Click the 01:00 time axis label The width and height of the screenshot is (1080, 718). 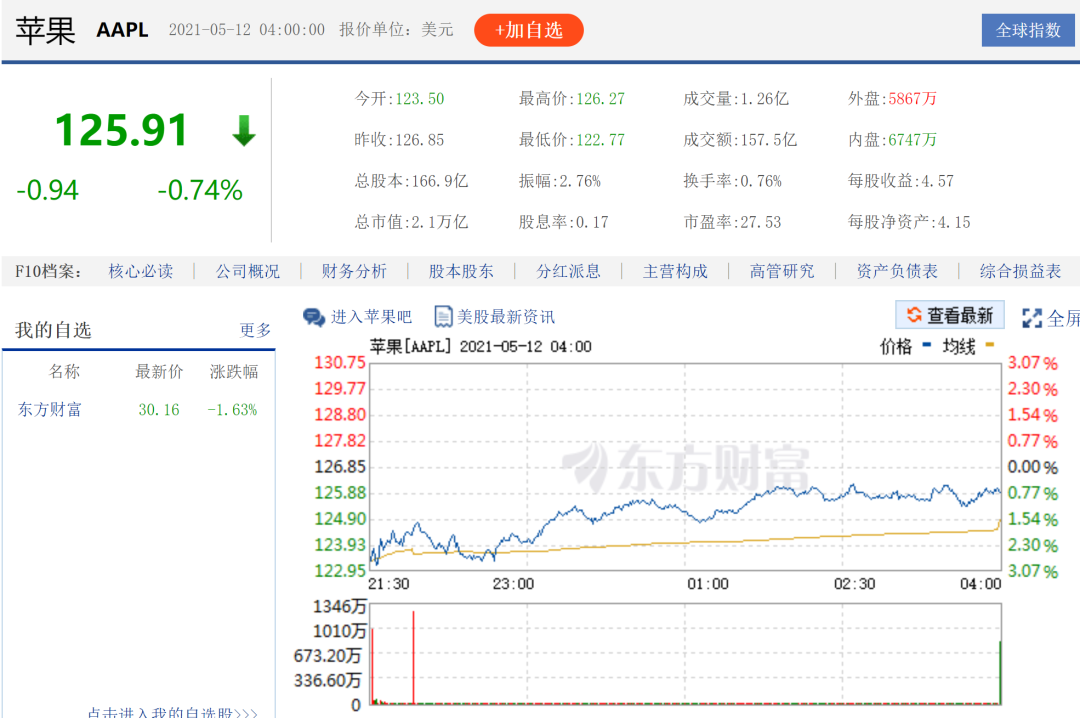708,584
